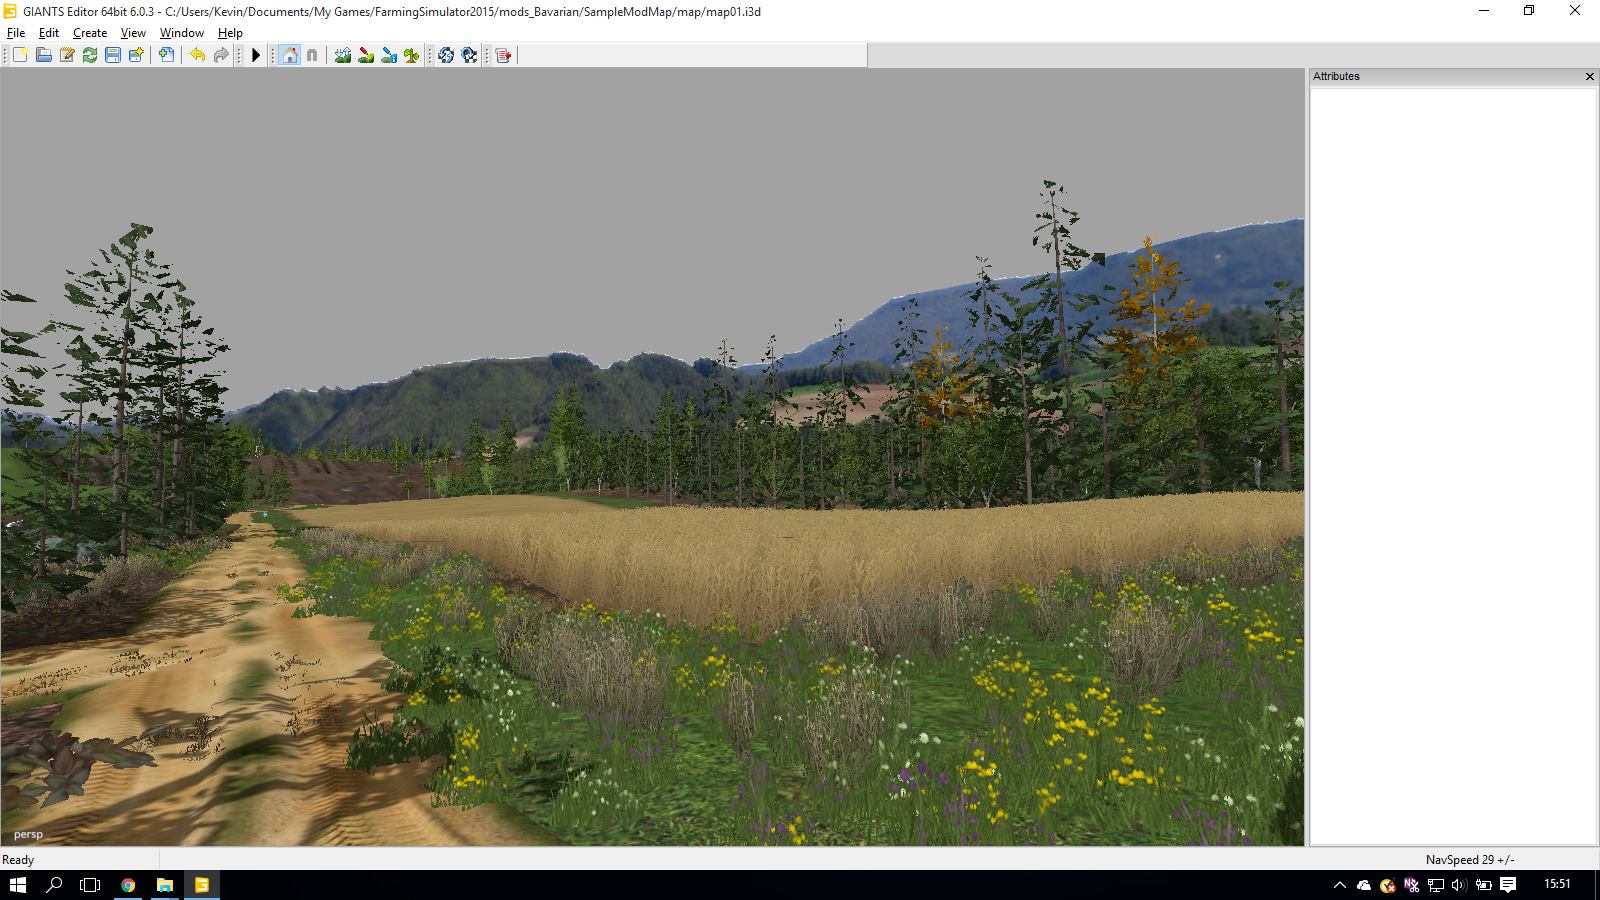Open File Explorer from the taskbar
This screenshot has height=900, width=1600.
(165, 885)
